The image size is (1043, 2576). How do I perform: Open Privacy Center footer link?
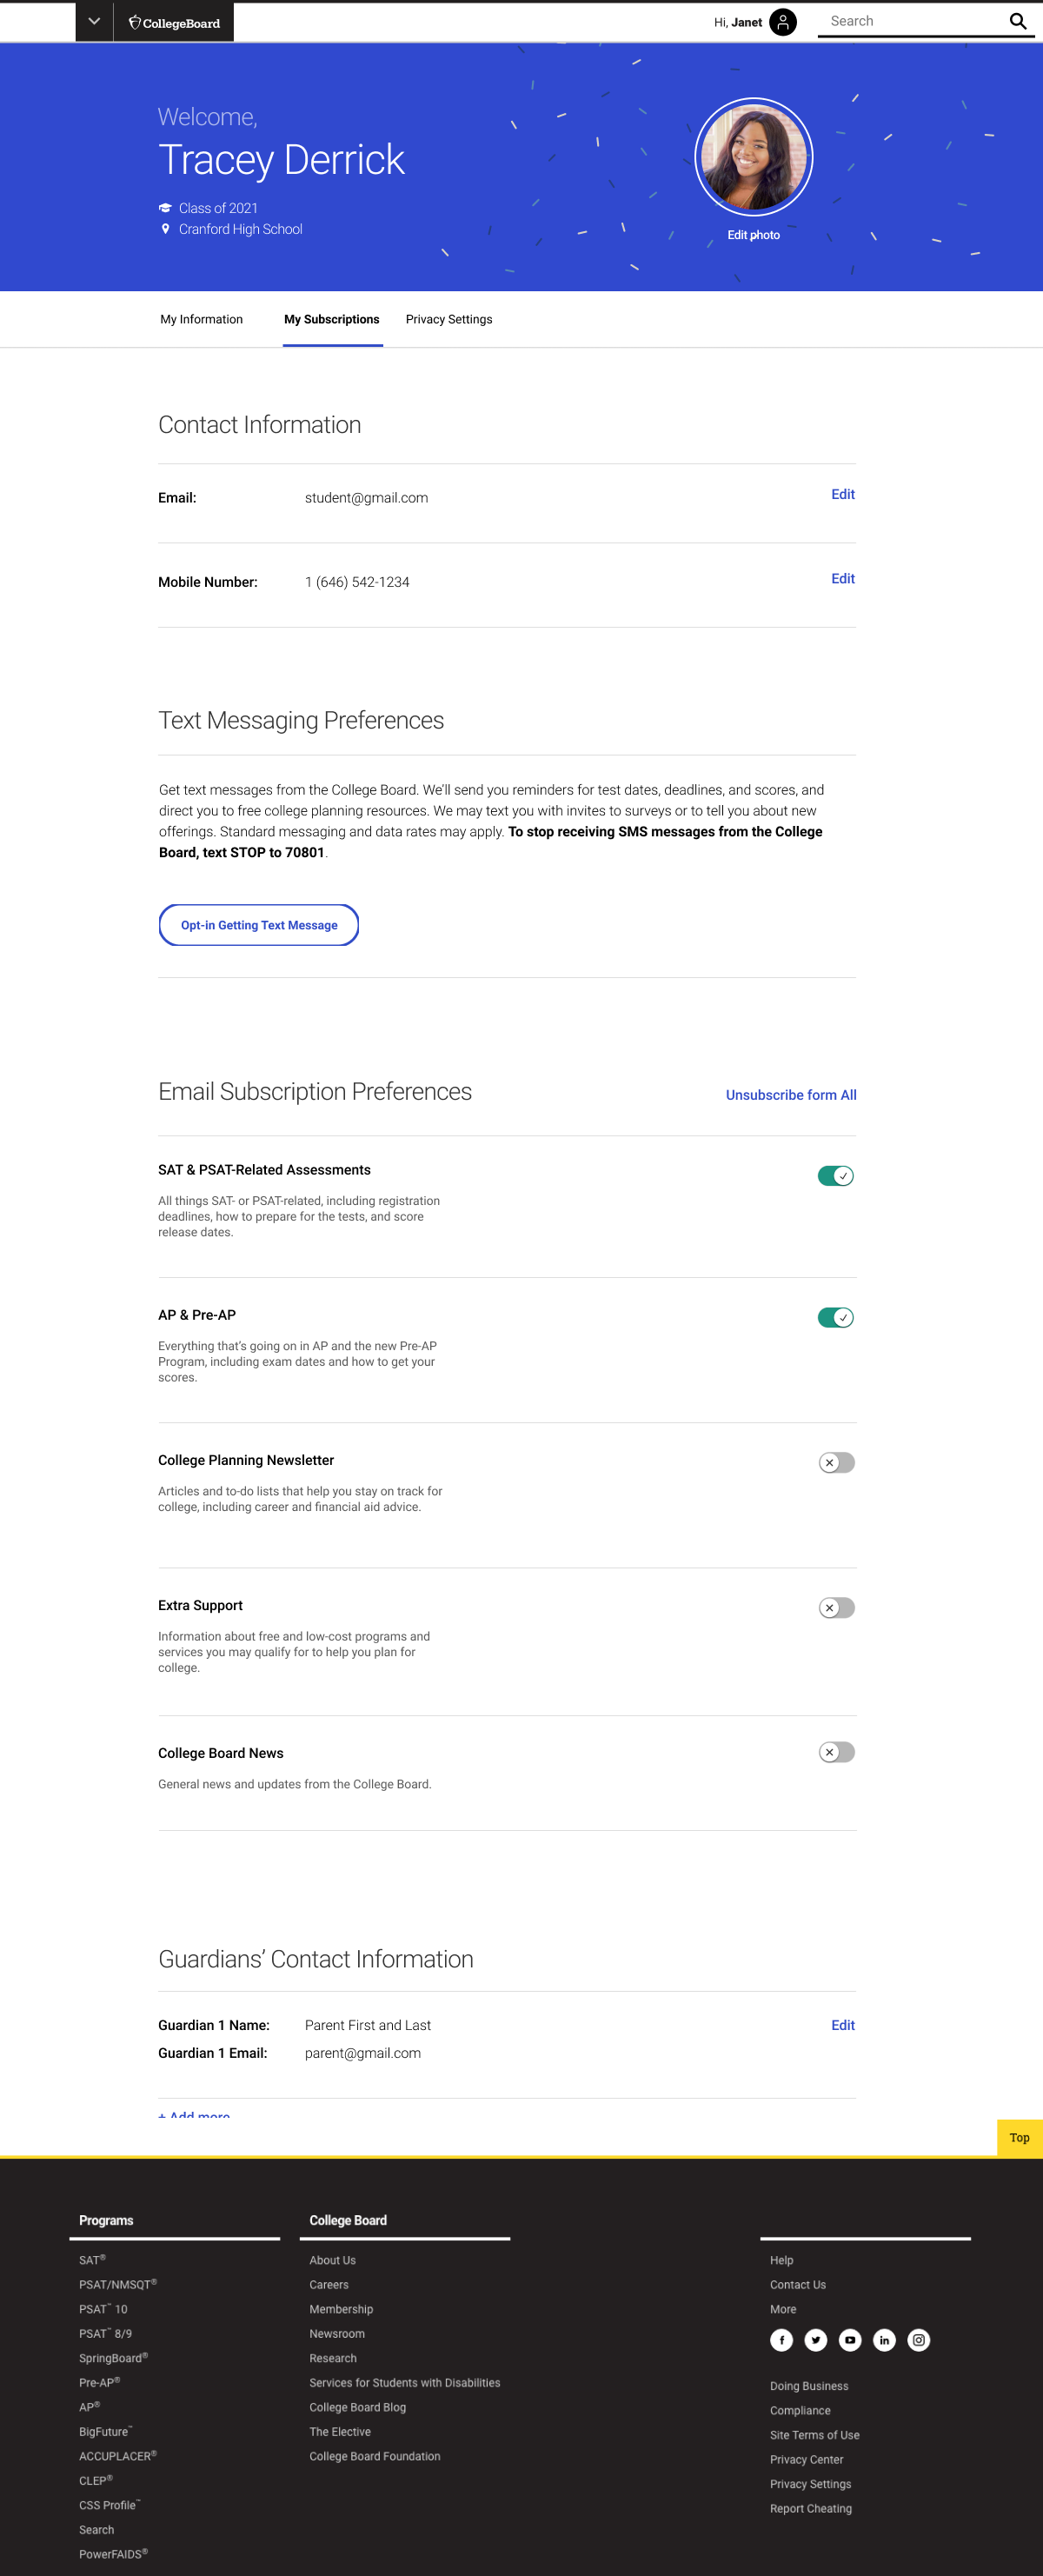(807, 2459)
